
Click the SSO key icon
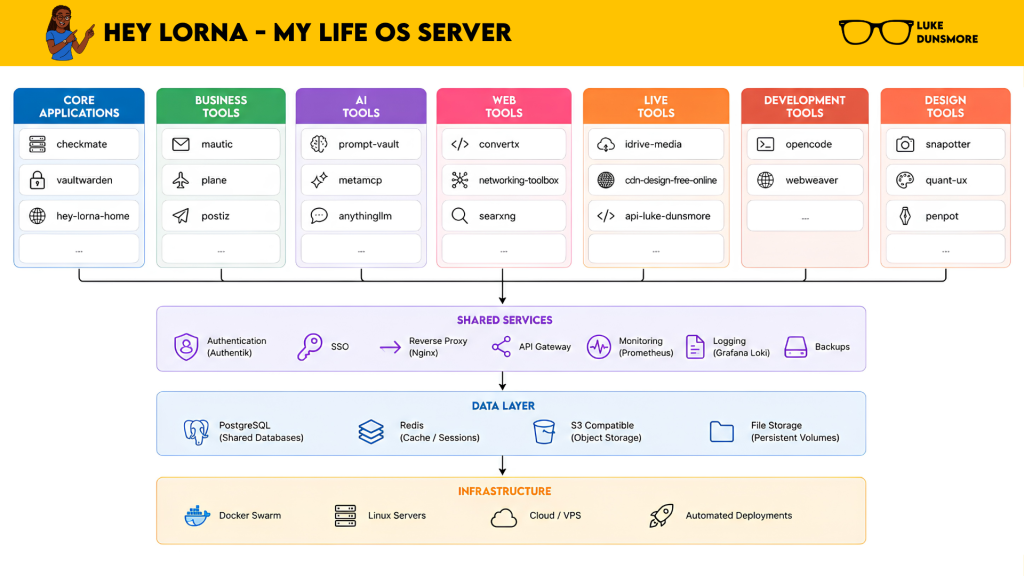(310, 347)
